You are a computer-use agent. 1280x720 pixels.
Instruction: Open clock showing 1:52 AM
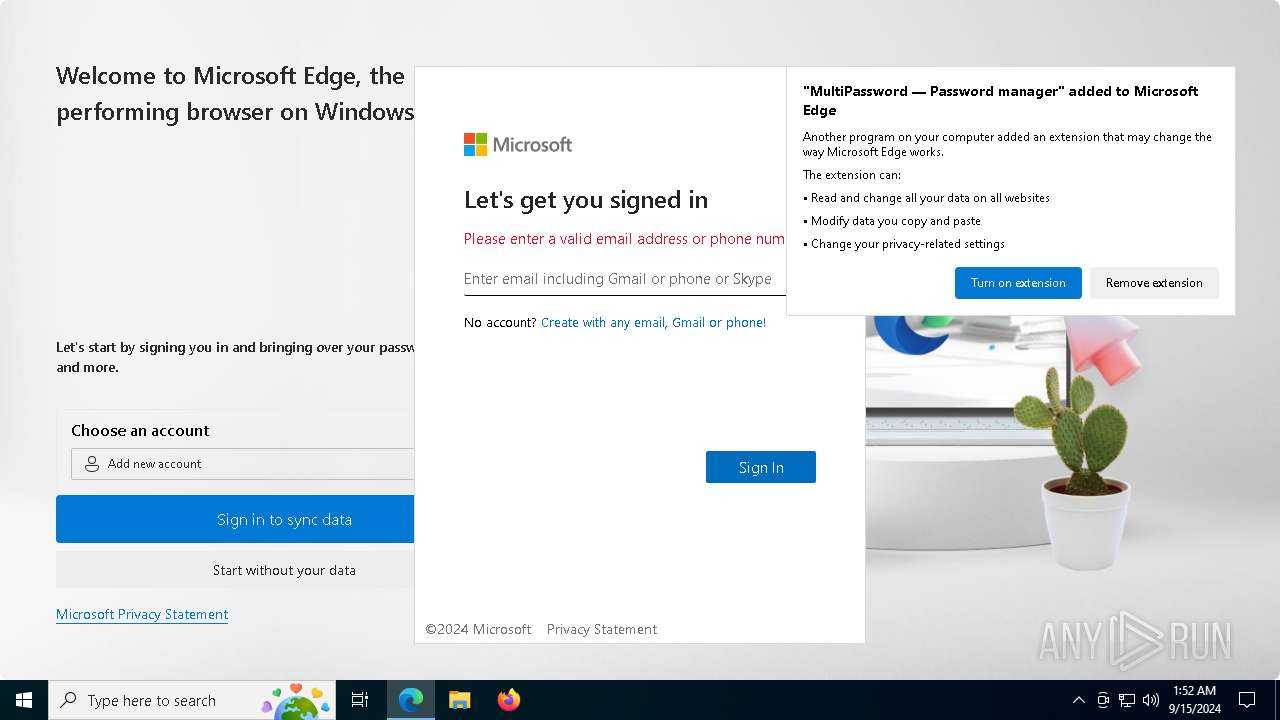[1194, 700]
